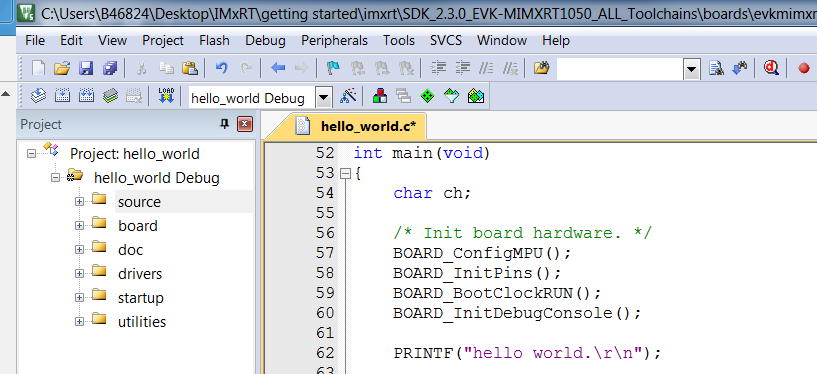The width and height of the screenshot is (817, 374).
Task: Expand the utilities folder
Action: [x=79, y=321]
